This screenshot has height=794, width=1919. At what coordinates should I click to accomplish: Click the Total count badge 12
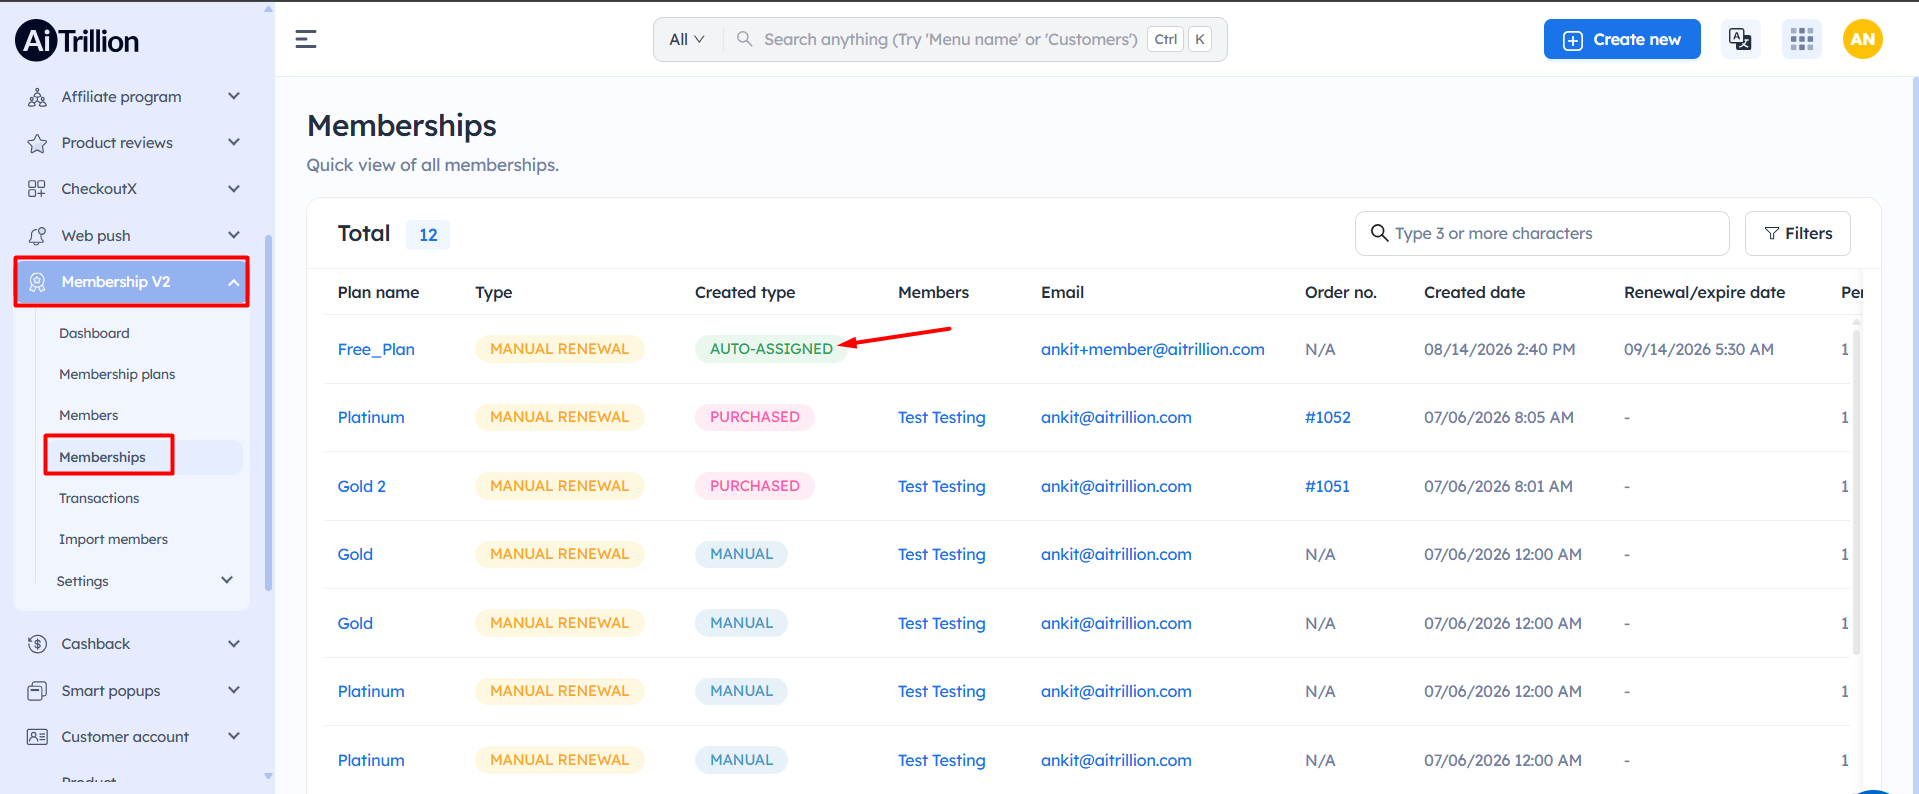(x=428, y=235)
